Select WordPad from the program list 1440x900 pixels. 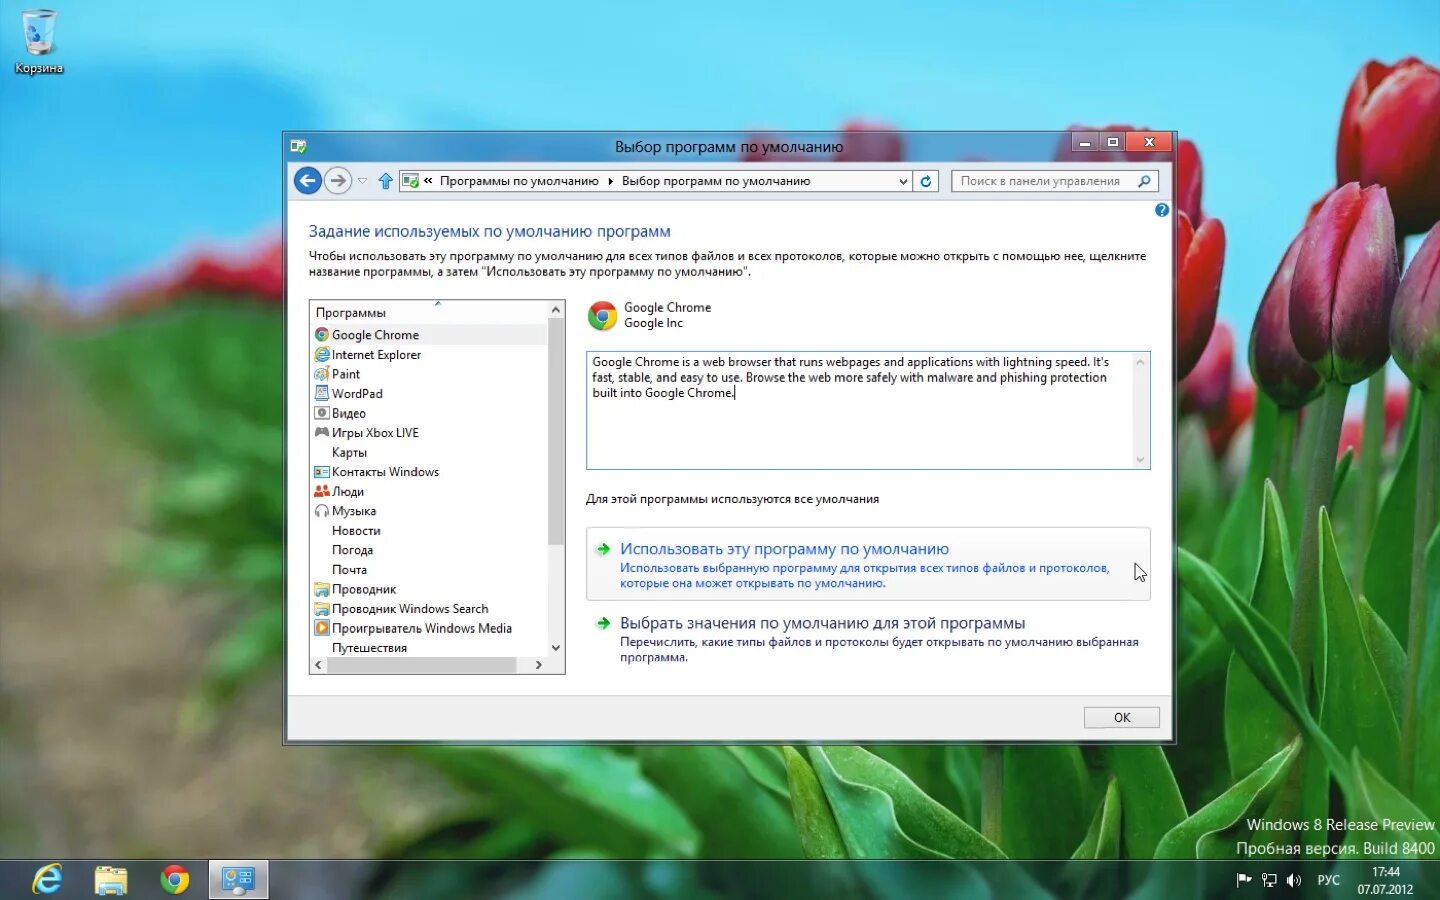(355, 393)
